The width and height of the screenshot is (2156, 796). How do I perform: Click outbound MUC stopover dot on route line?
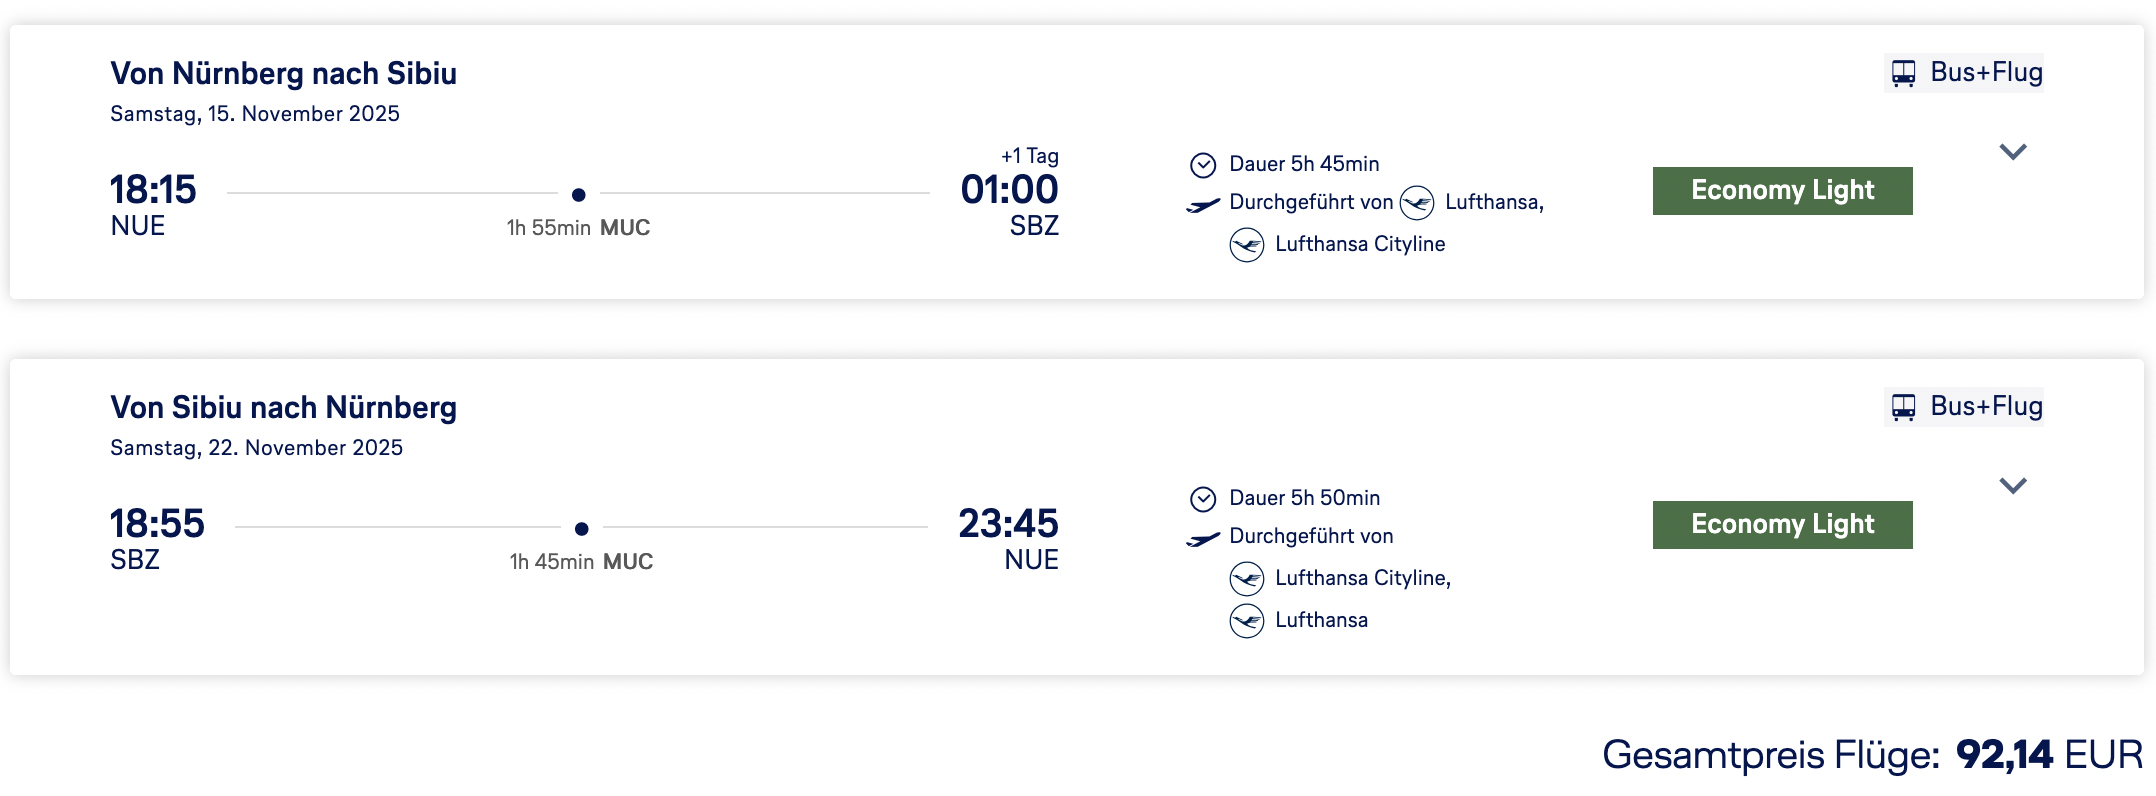tap(578, 194)
